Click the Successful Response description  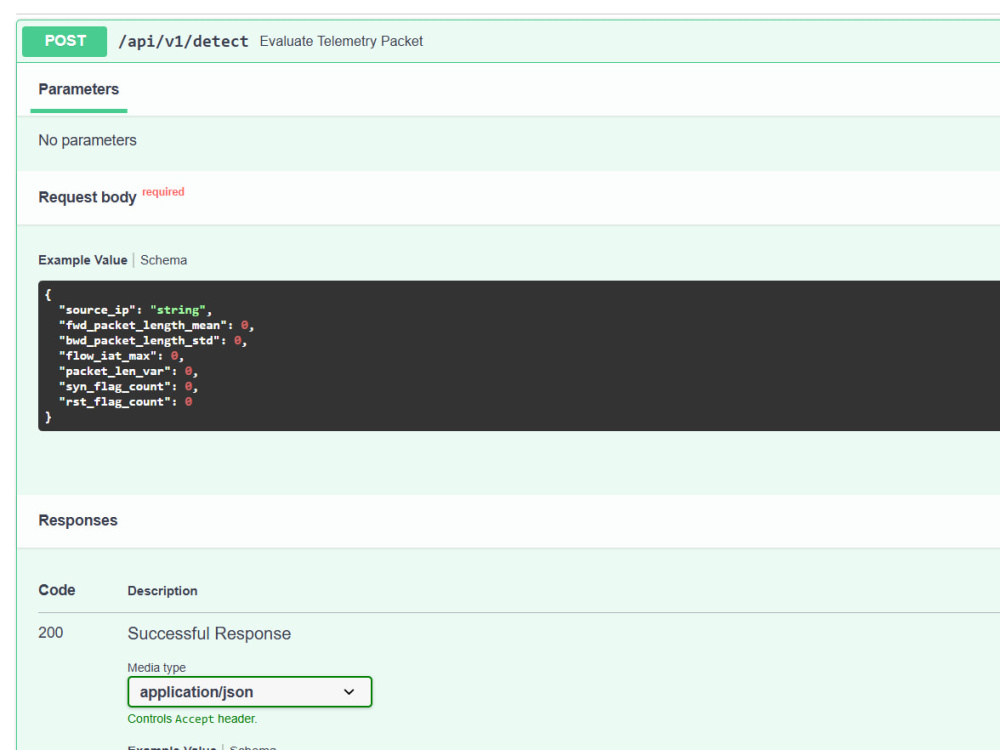[x=209, y=633]
